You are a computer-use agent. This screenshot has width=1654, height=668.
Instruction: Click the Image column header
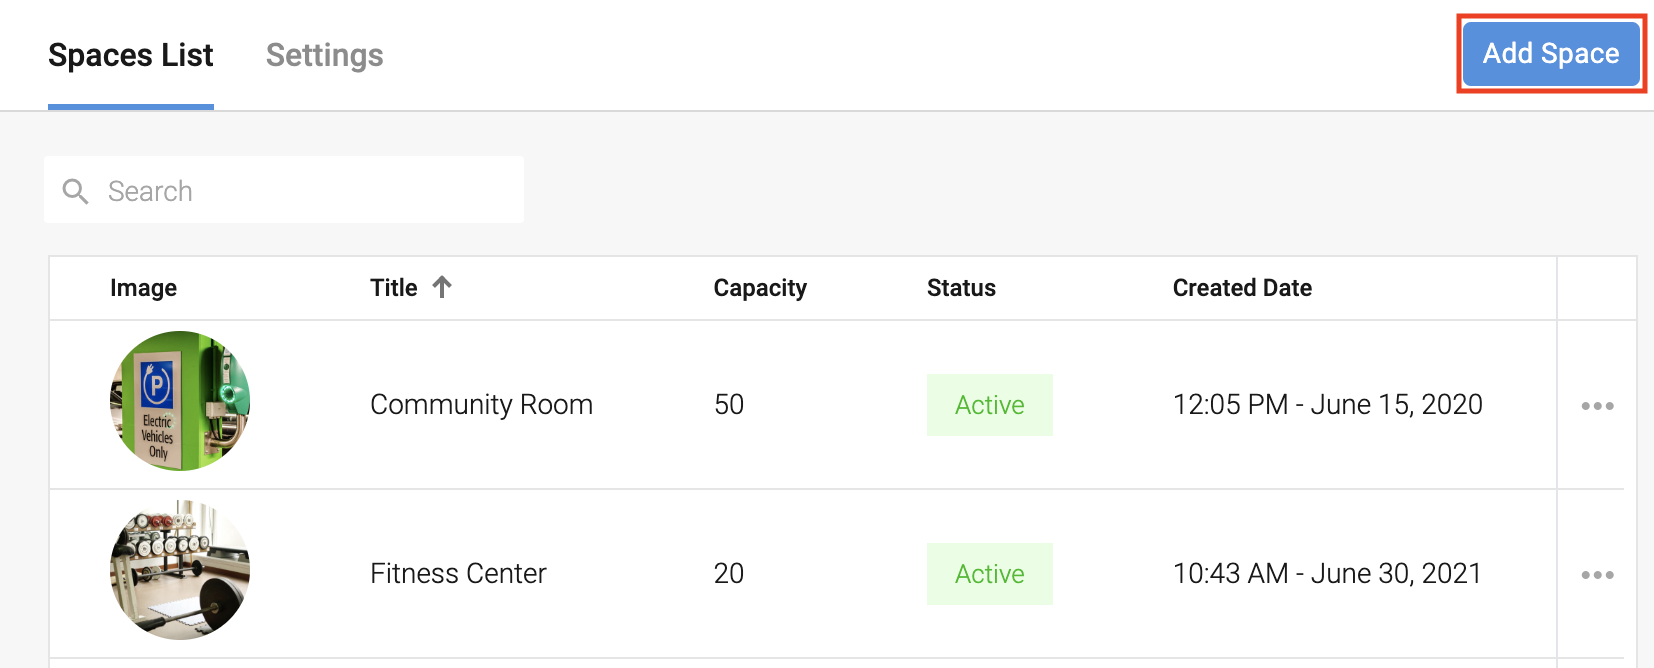coord(143,288)
